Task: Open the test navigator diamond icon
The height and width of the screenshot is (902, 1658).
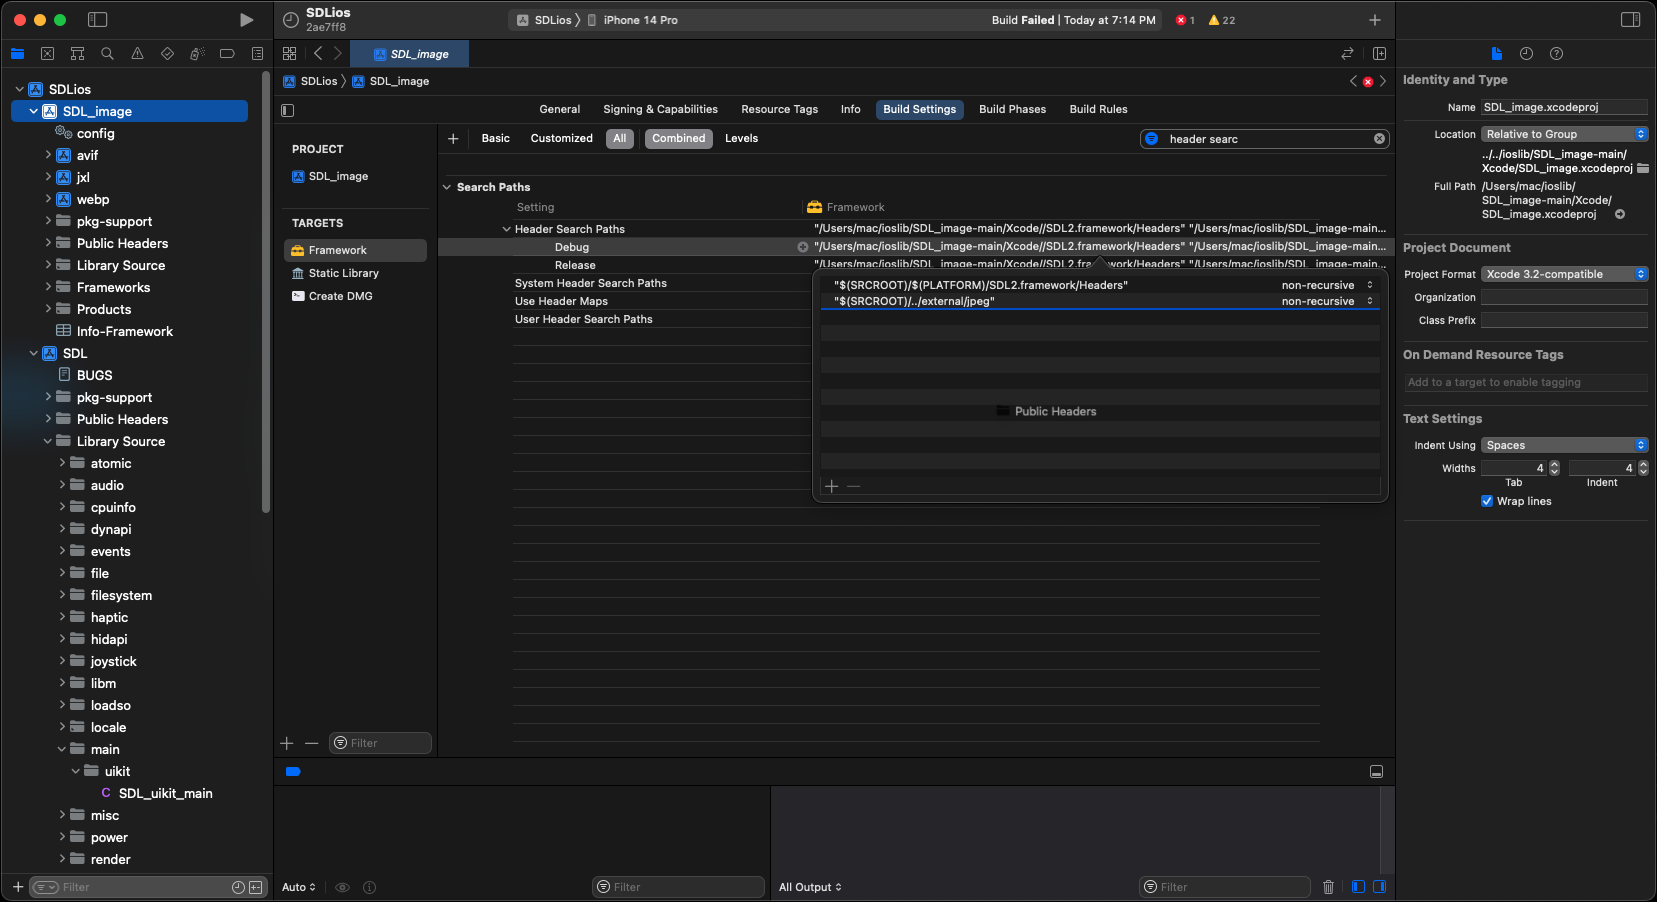Action: pyautogui.click(x=167, y=54)
